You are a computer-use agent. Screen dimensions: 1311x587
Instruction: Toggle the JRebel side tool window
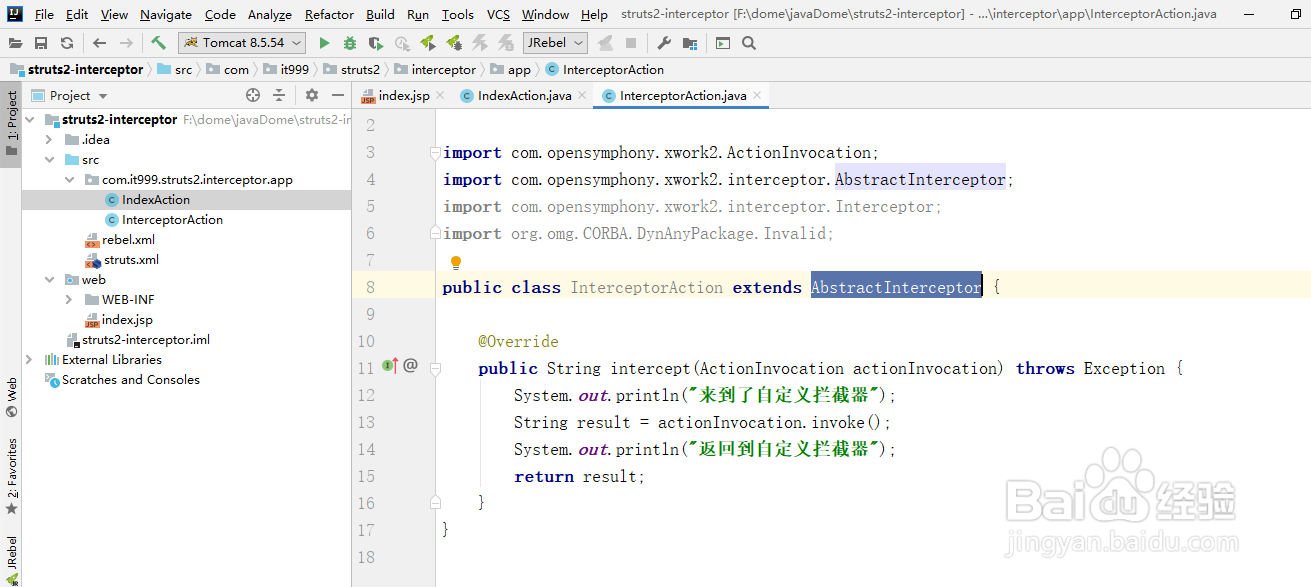[11, 560]
